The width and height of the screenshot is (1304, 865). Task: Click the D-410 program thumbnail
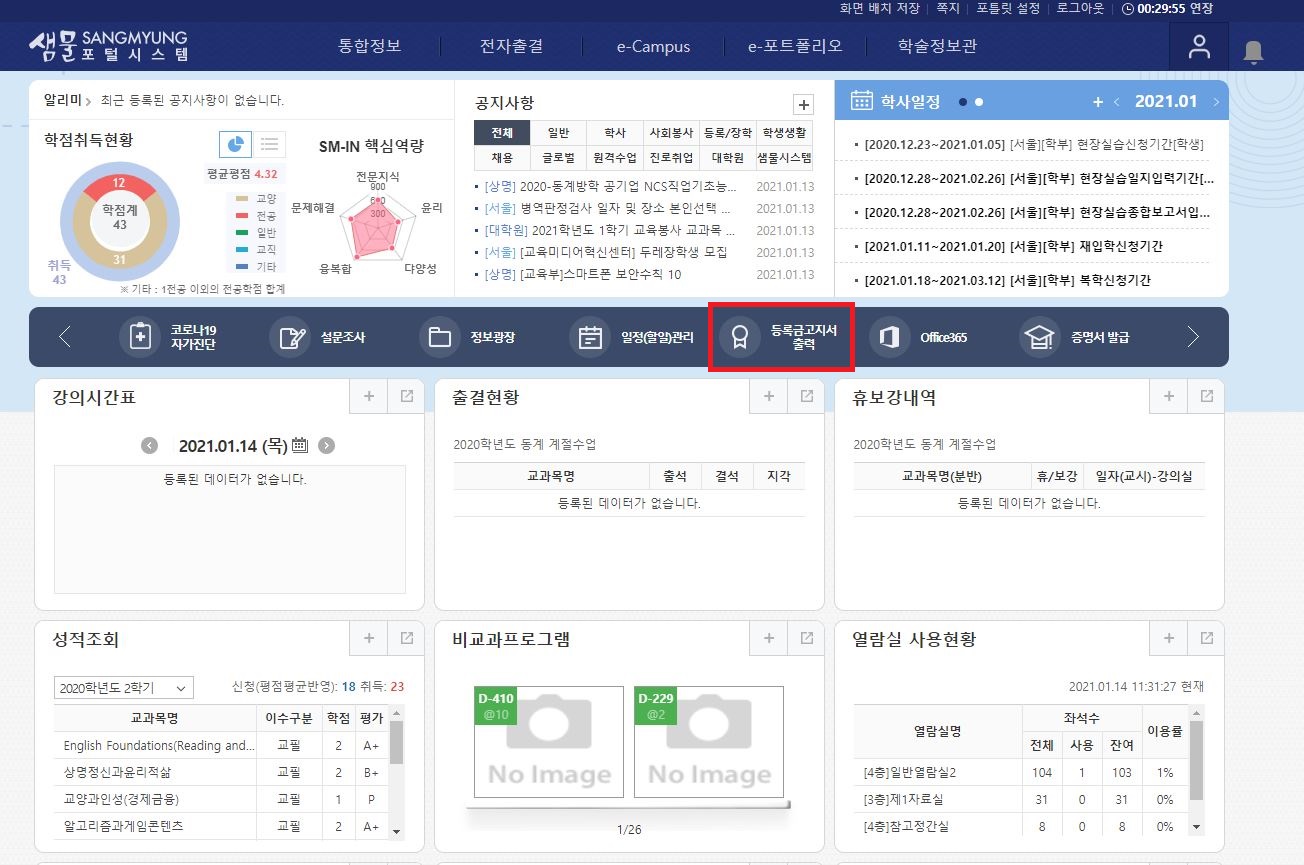click(548, 741)
